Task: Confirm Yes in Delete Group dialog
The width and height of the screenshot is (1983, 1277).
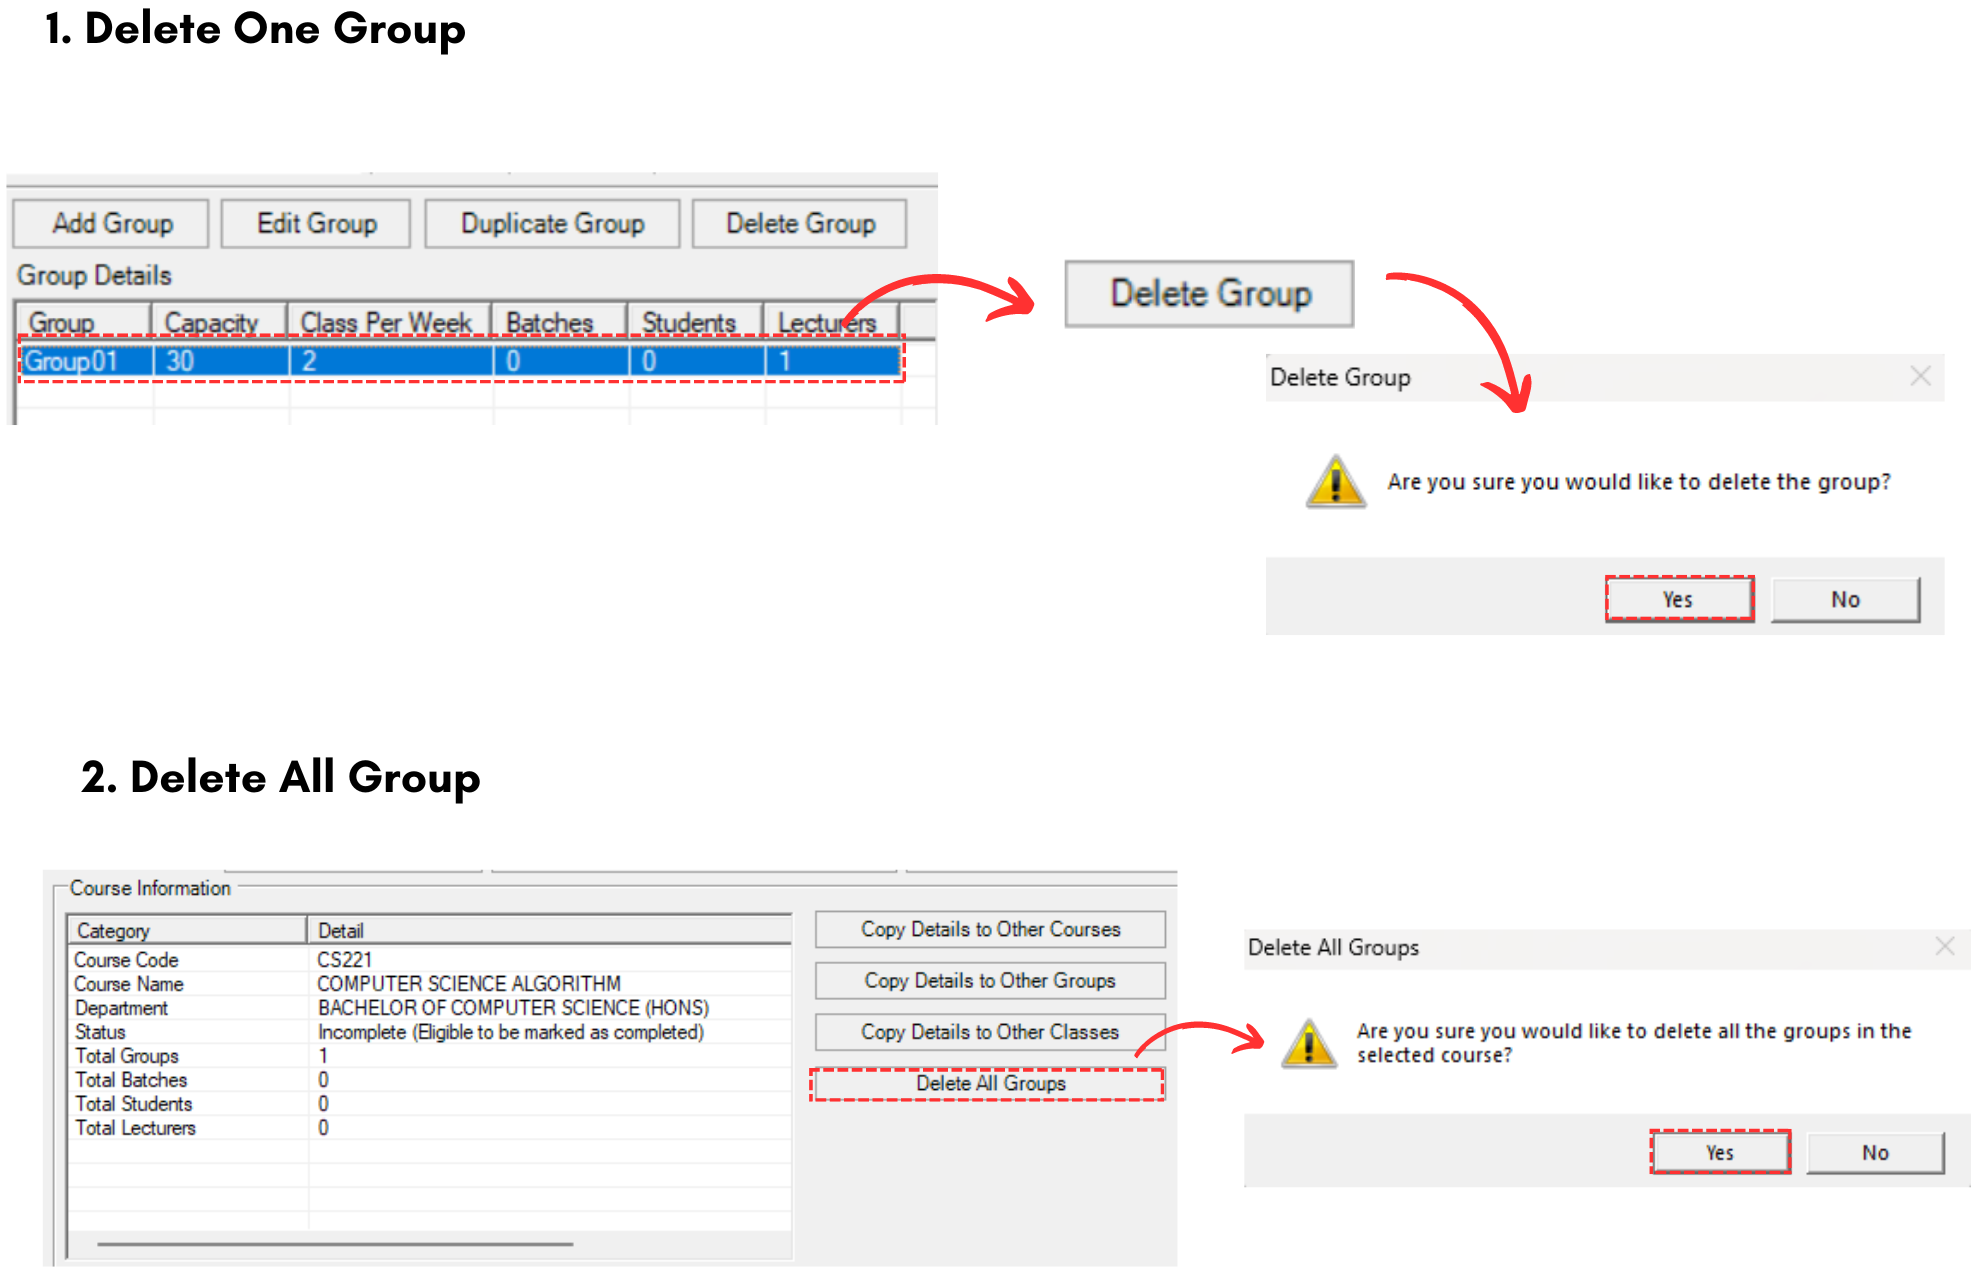Action: coord(1679,599)
